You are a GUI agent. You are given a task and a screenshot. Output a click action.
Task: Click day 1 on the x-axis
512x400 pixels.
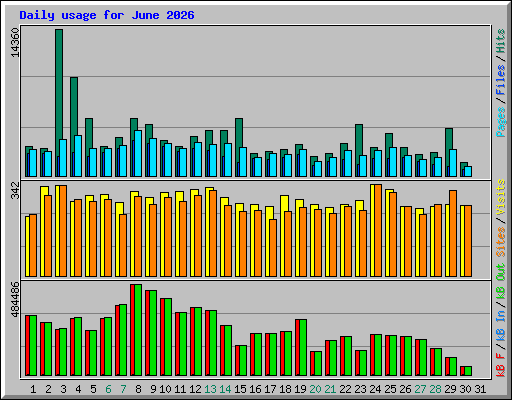[33, 389]
